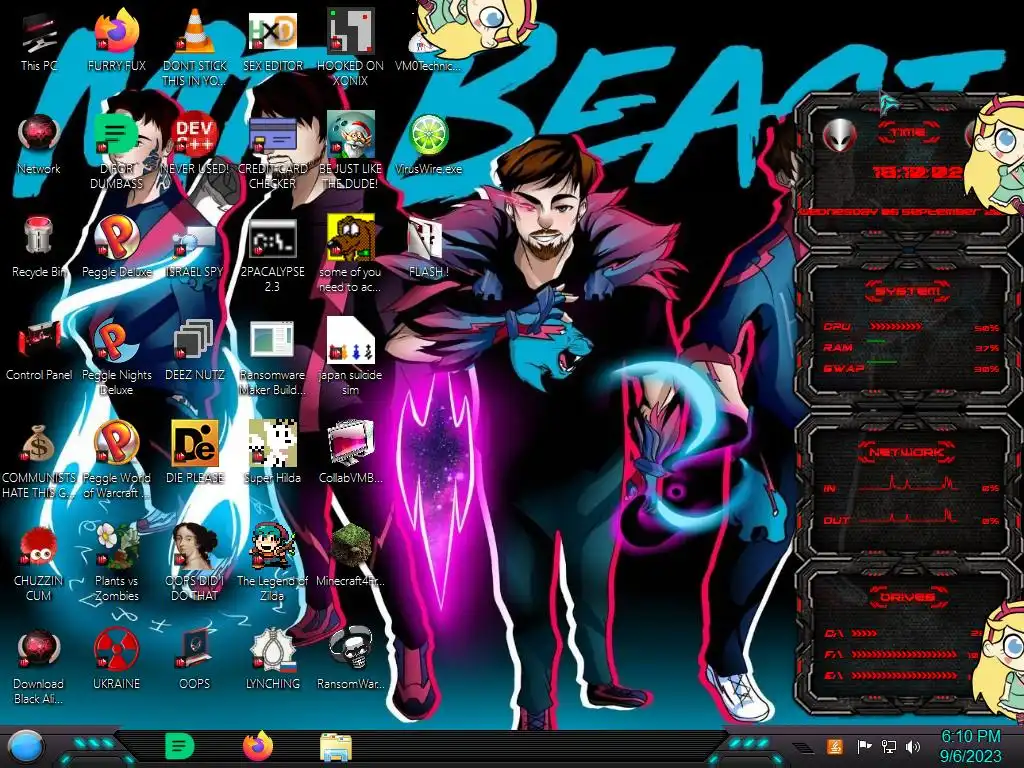Click the Start orb on the taskbar

[27, 746]
